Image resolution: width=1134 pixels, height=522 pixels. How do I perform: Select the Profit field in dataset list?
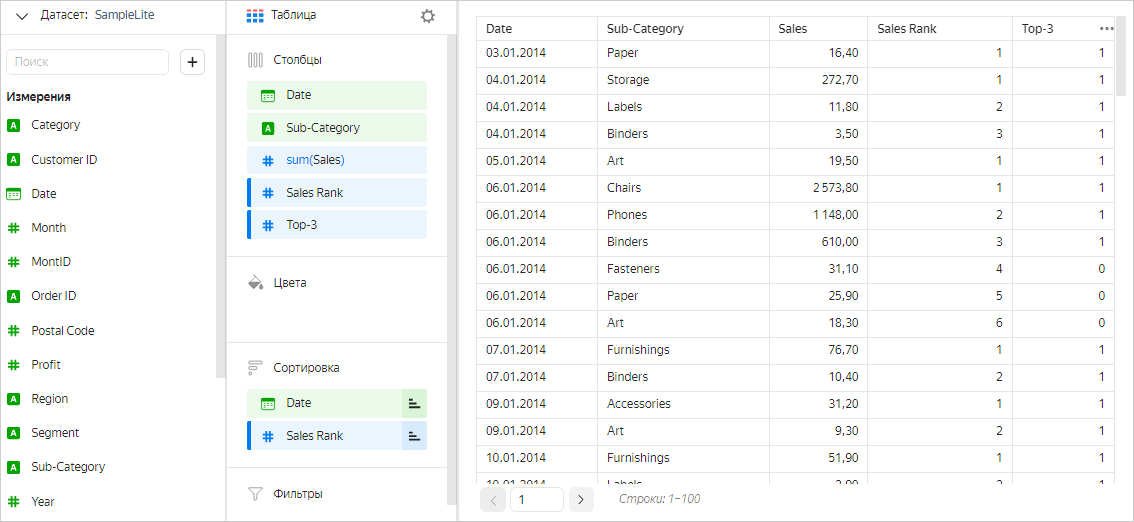tap(46, 365)
